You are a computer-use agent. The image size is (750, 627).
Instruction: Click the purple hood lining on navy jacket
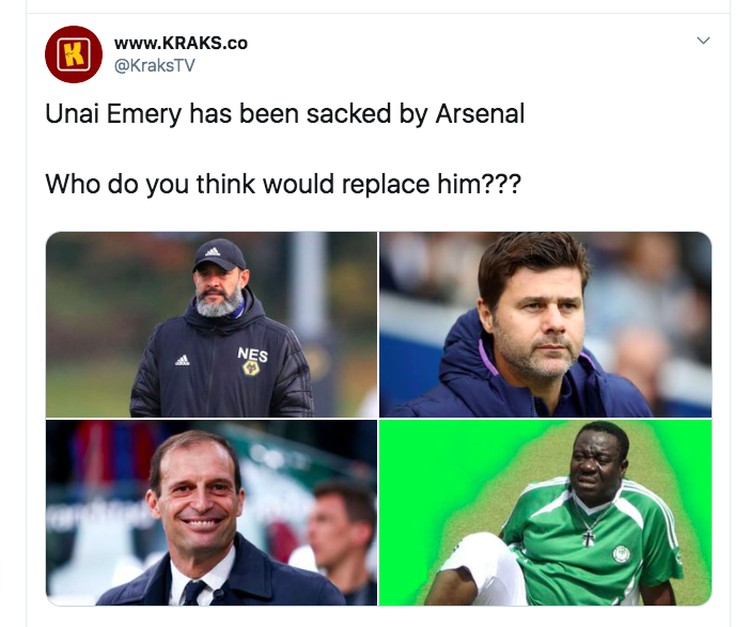487,357
